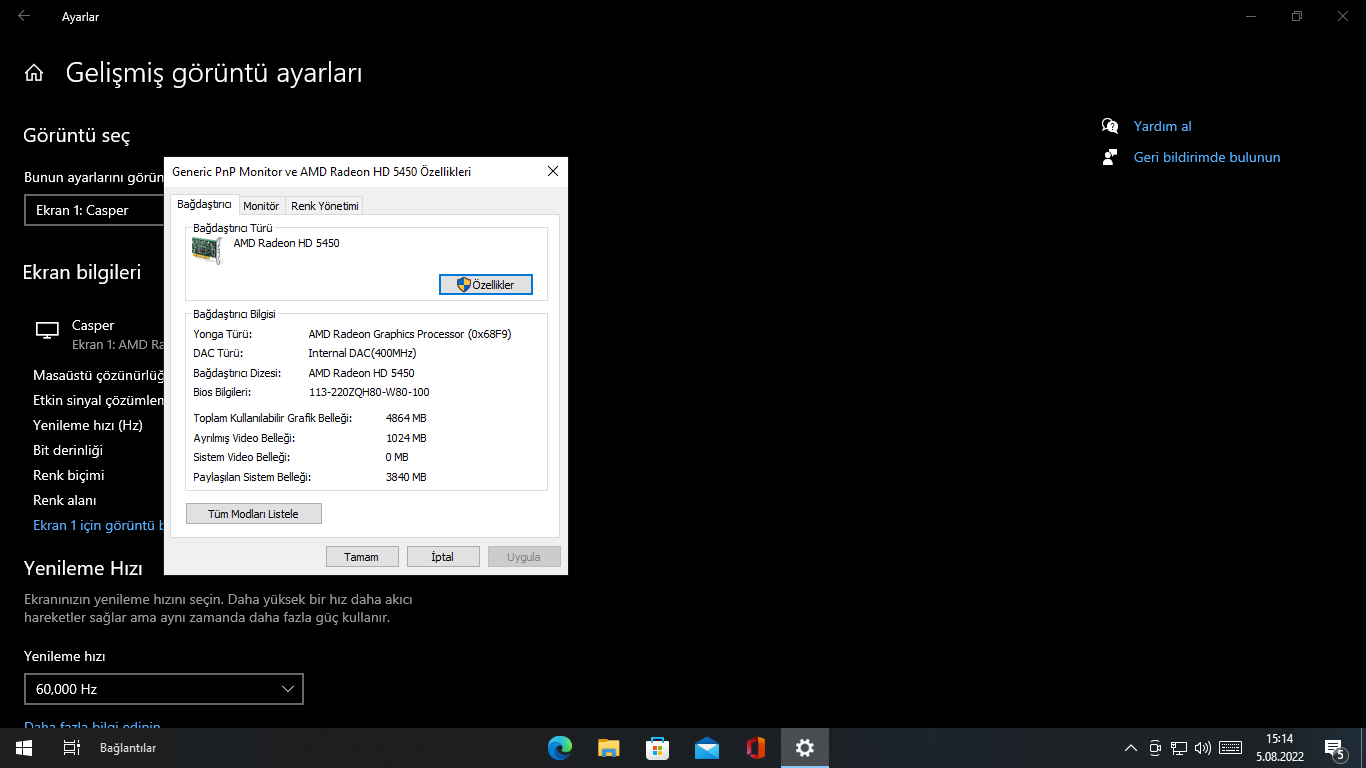The width and height of the screenshot is (1366, 768).
Task: Click the Bit derinliği row label
Action: 68,450
